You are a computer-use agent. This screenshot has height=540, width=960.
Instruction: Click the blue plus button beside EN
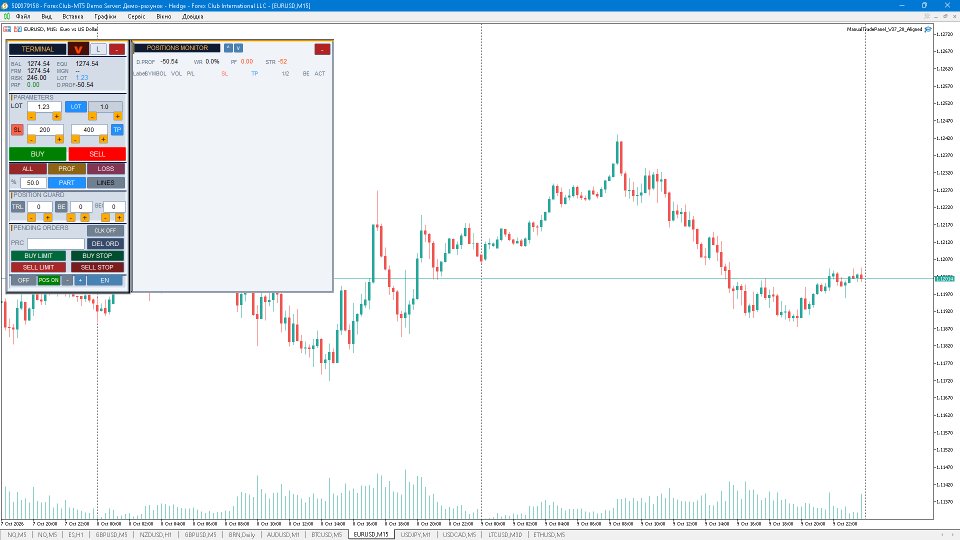click(80, 280)
